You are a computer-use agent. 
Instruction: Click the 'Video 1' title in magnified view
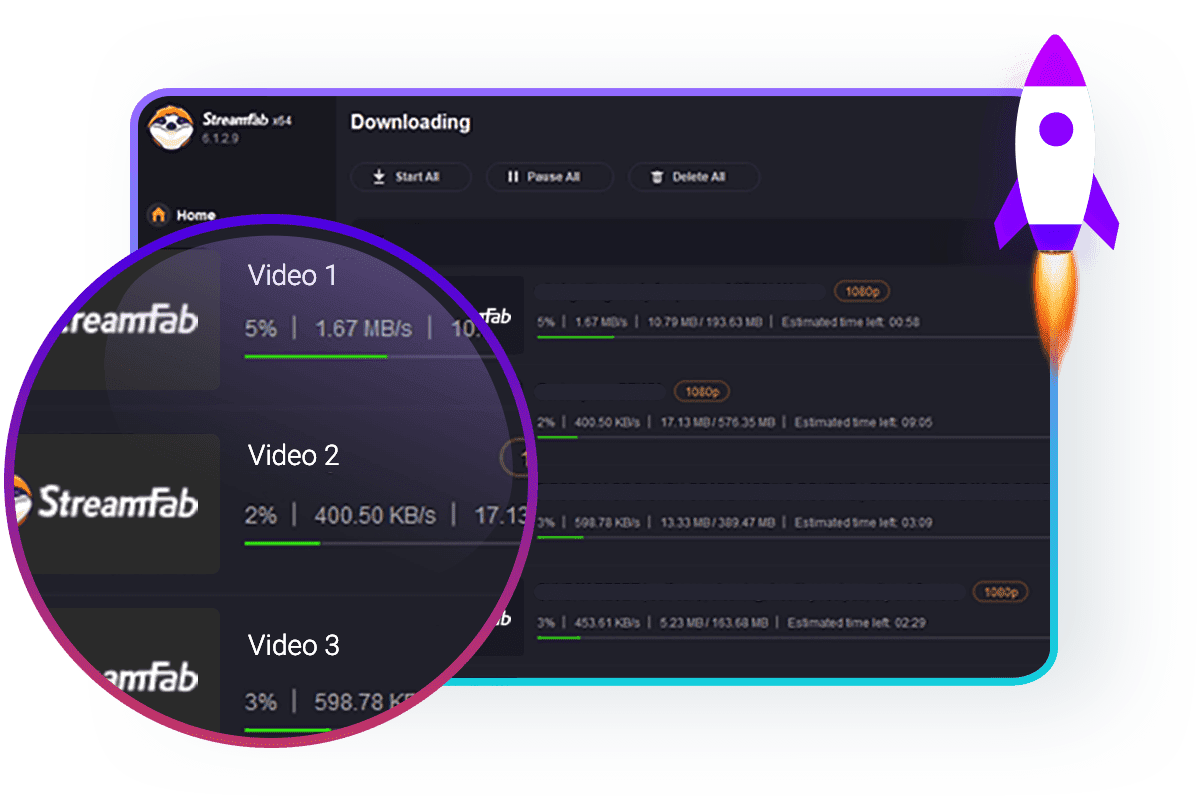coord(292,276)
